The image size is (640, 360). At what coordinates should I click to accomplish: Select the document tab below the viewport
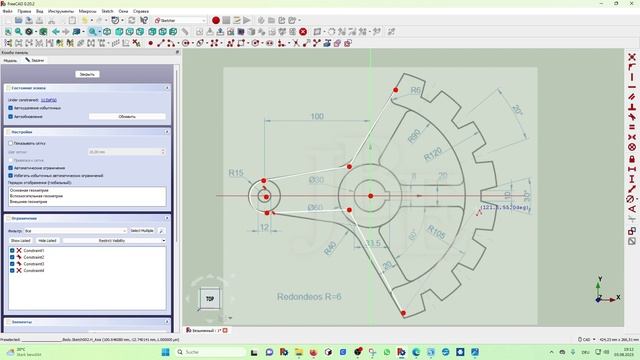click(207, 330)
